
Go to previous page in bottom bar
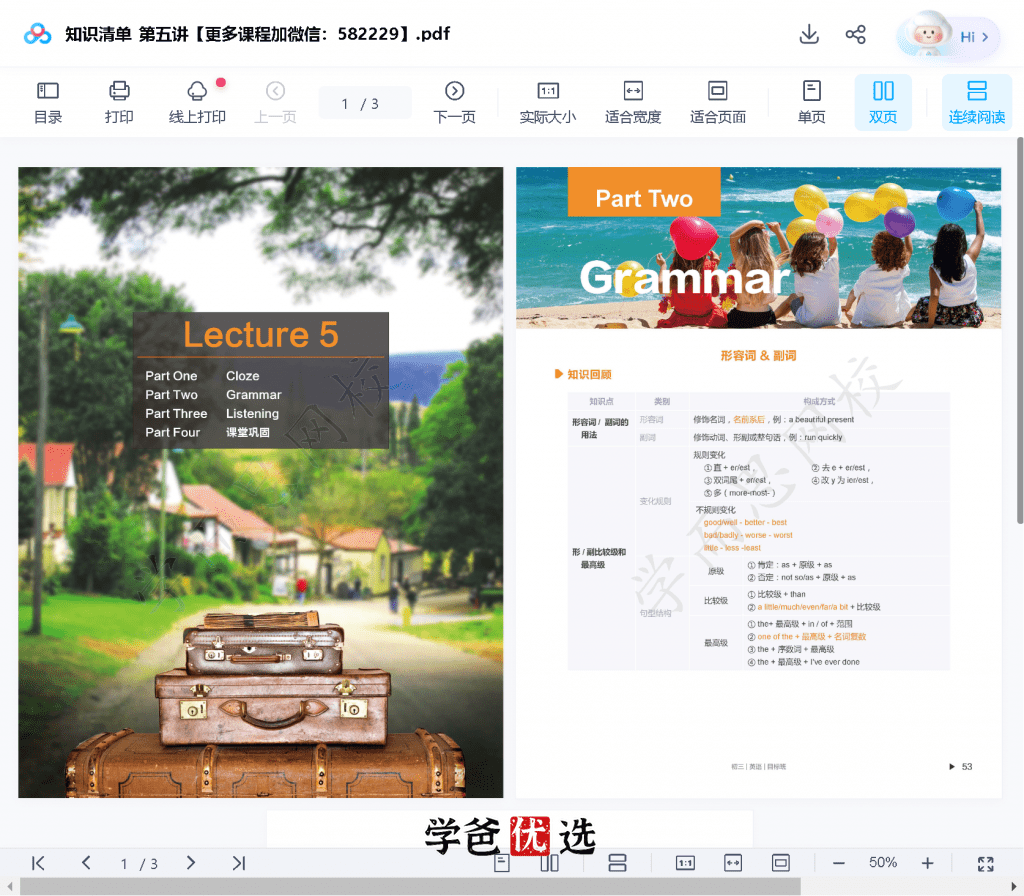pyautogui.click(x=86, y=863)
